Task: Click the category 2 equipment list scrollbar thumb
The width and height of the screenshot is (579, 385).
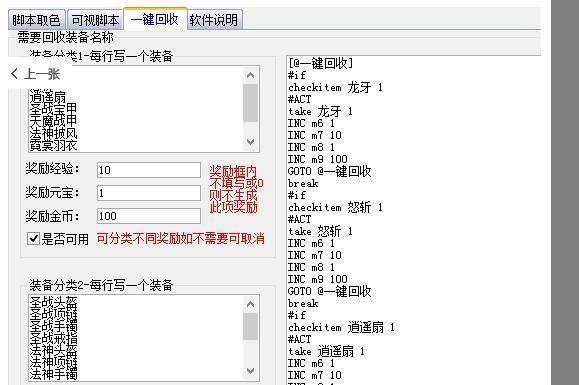Action: (250, 326)
